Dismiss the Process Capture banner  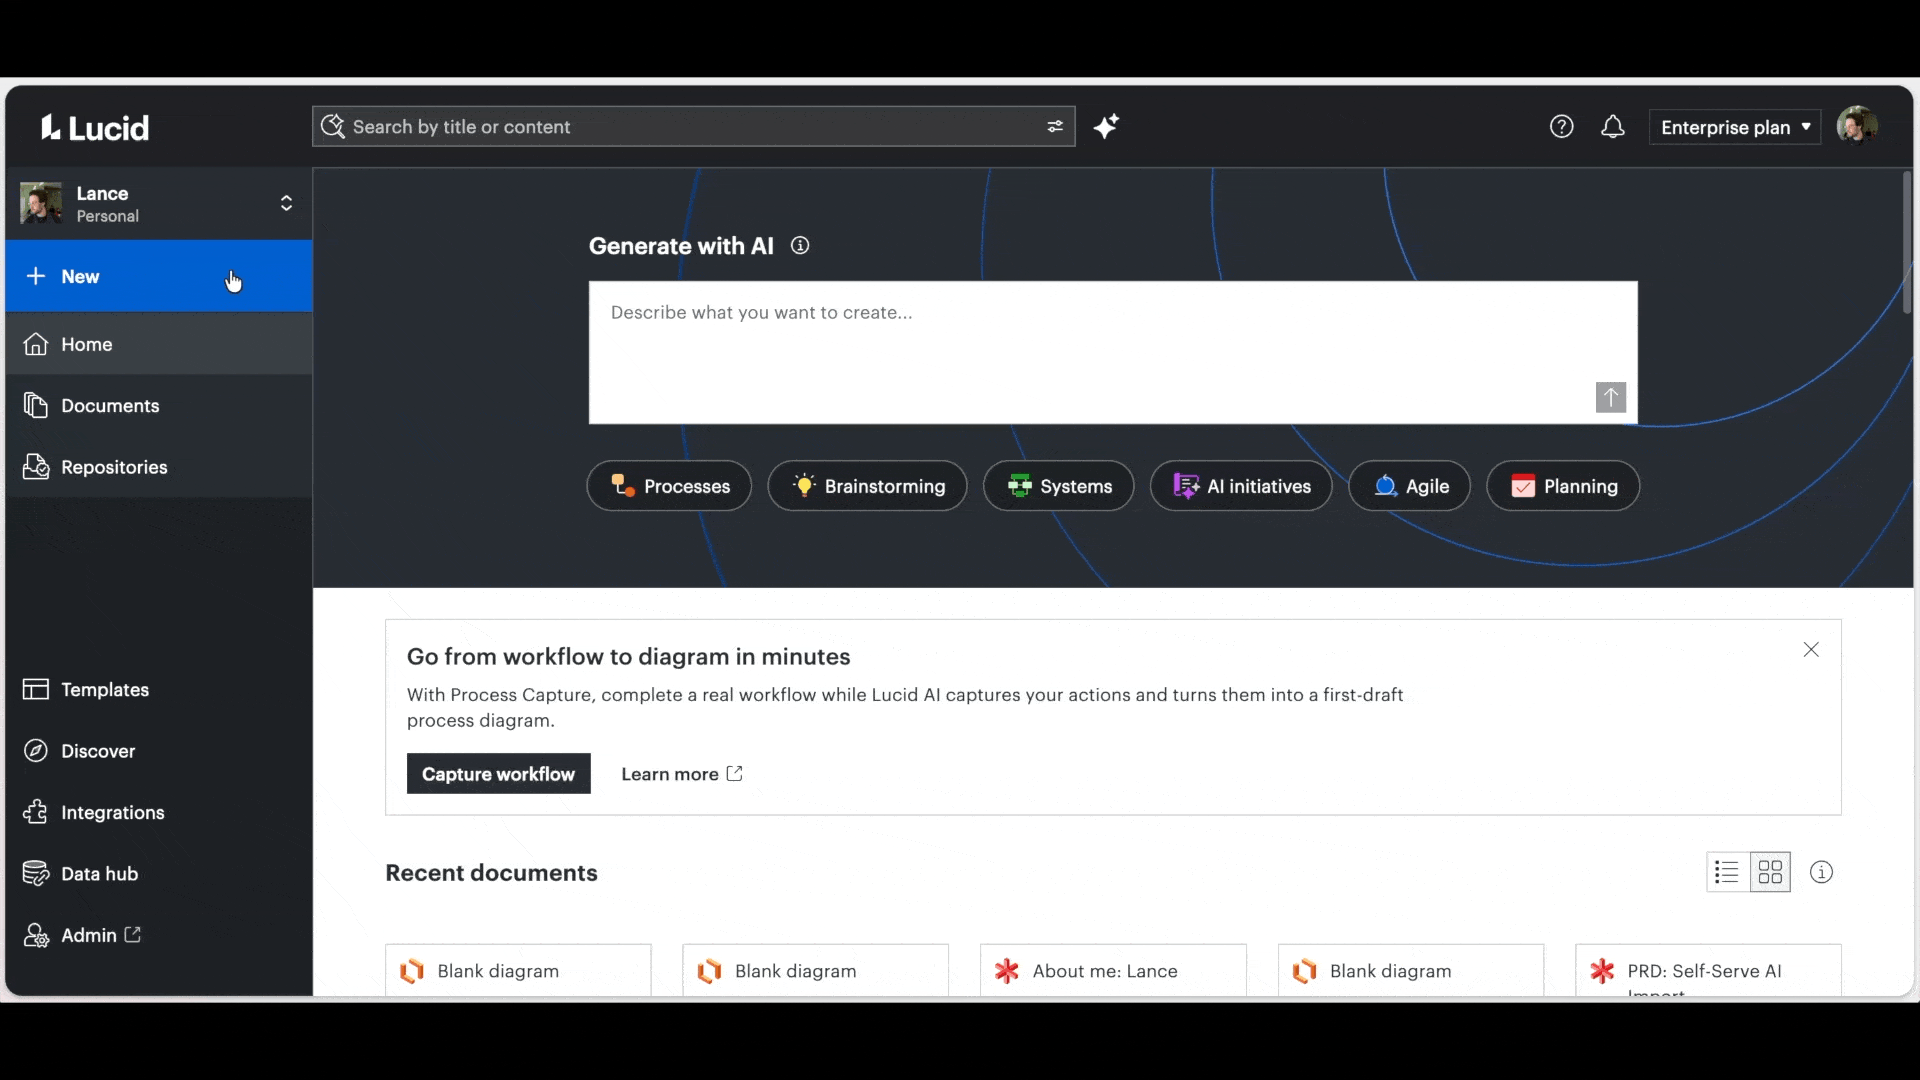point(1811,650)
